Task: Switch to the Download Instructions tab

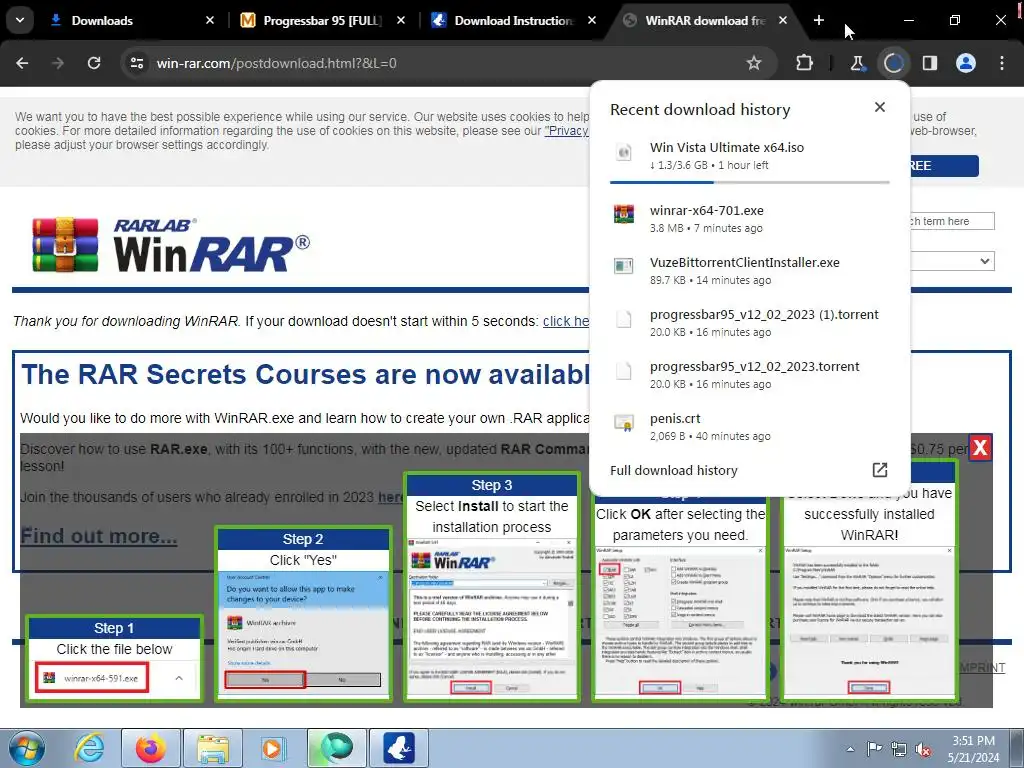Action: [513, 21]
